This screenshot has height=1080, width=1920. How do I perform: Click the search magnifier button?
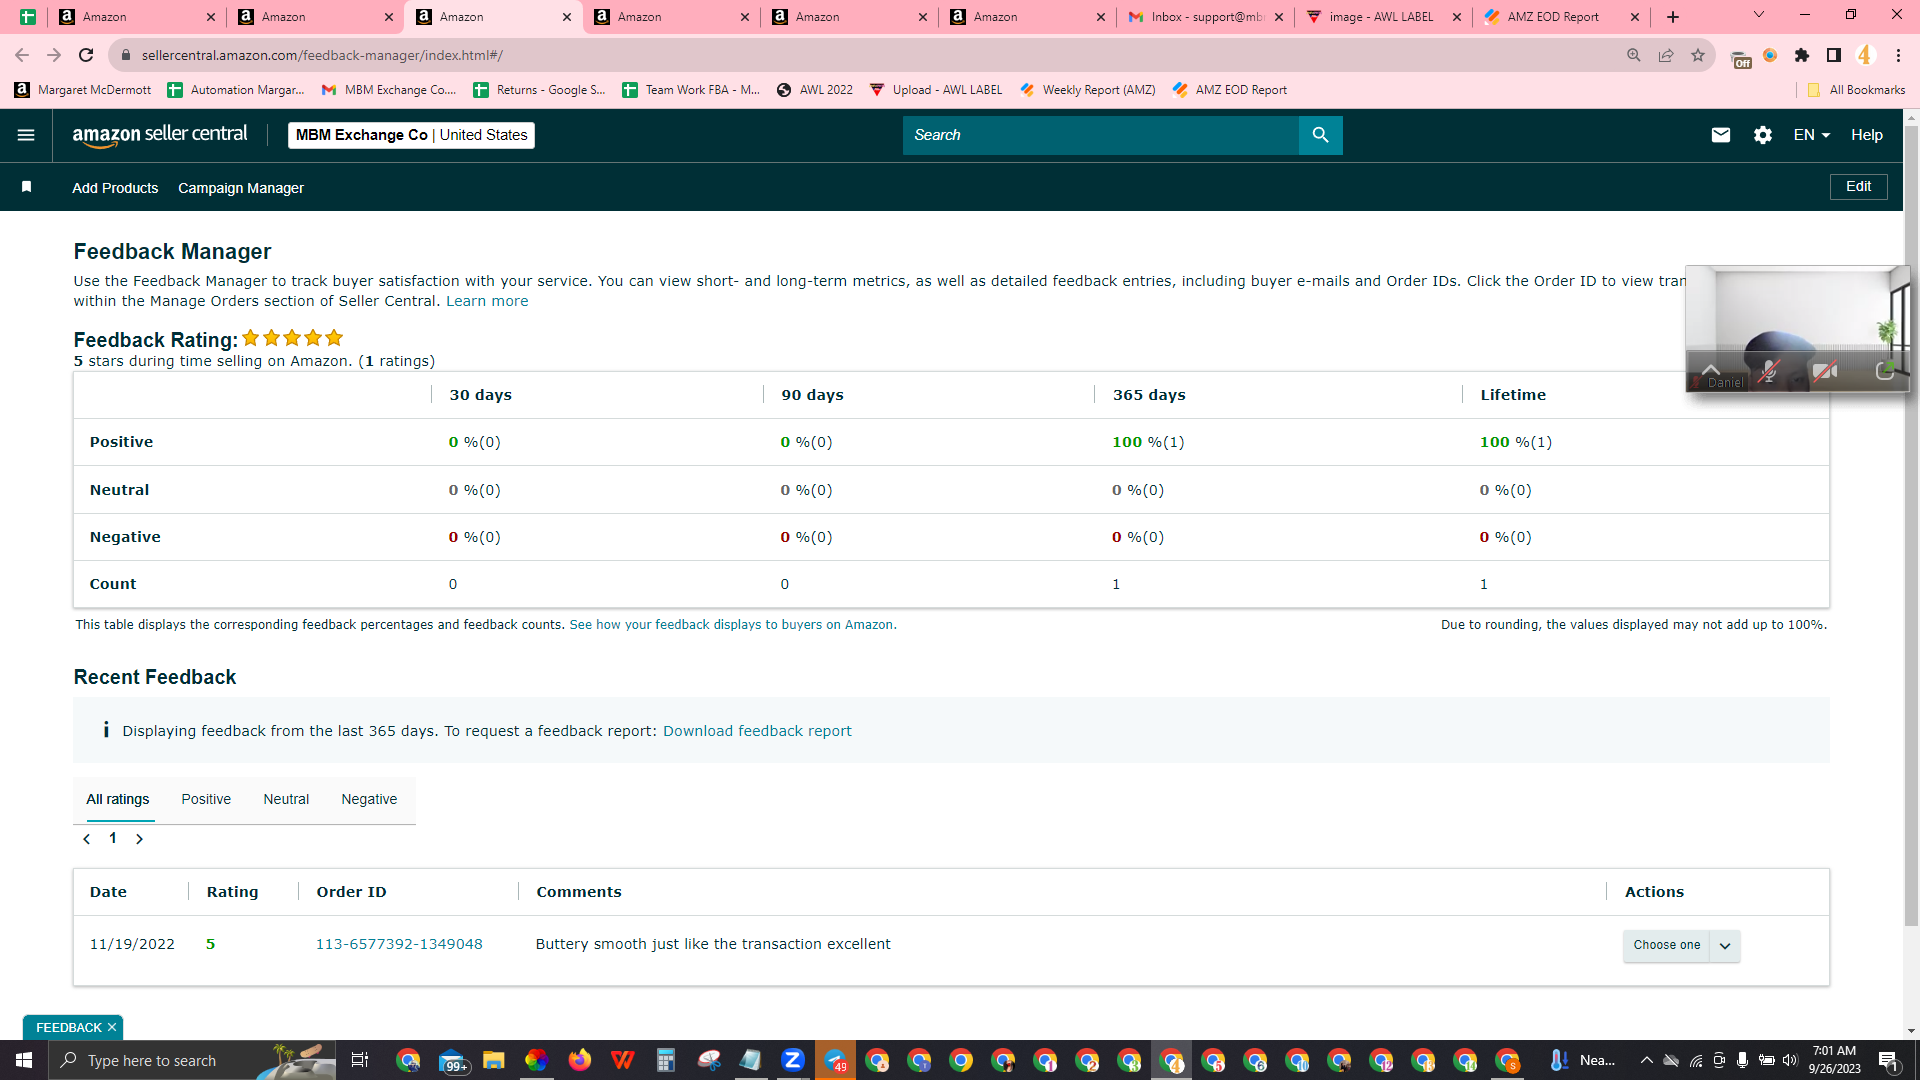click(1320, 135)
